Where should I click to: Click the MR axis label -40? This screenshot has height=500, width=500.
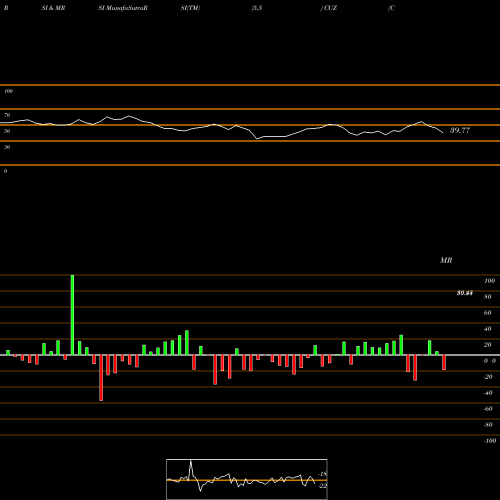tap(488, 393)
